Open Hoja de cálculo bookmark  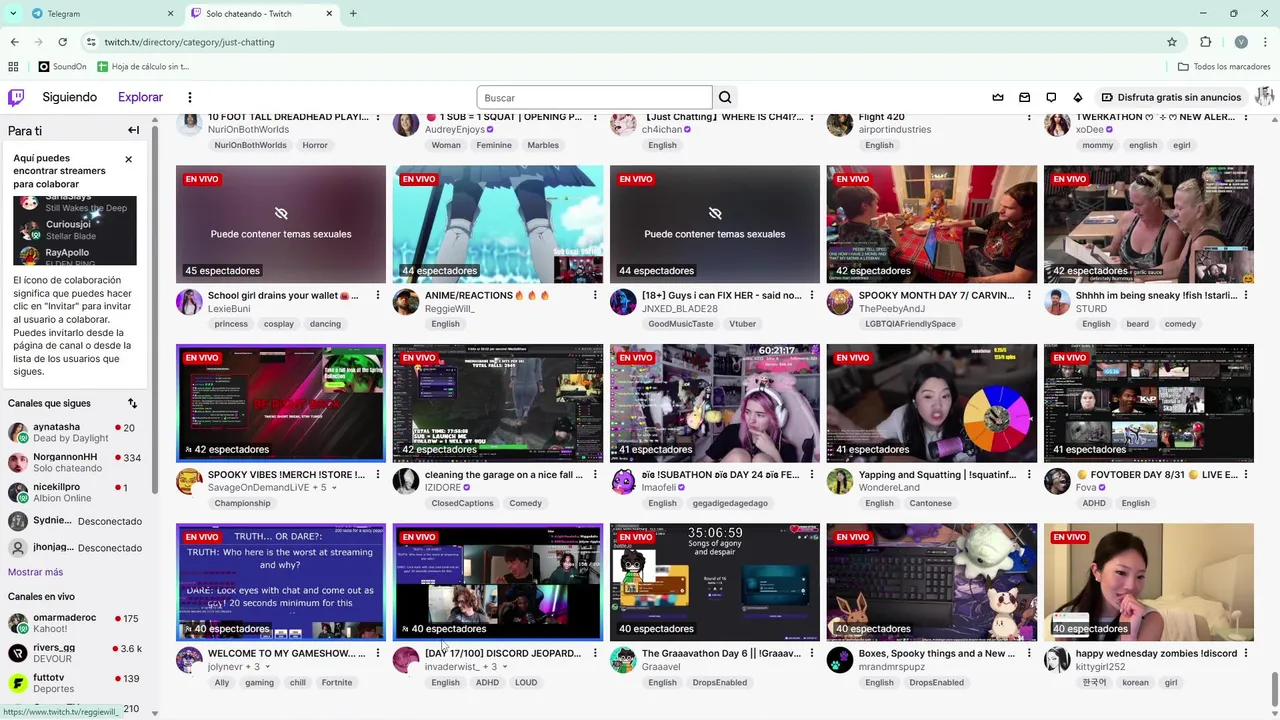tap(143, 67)
